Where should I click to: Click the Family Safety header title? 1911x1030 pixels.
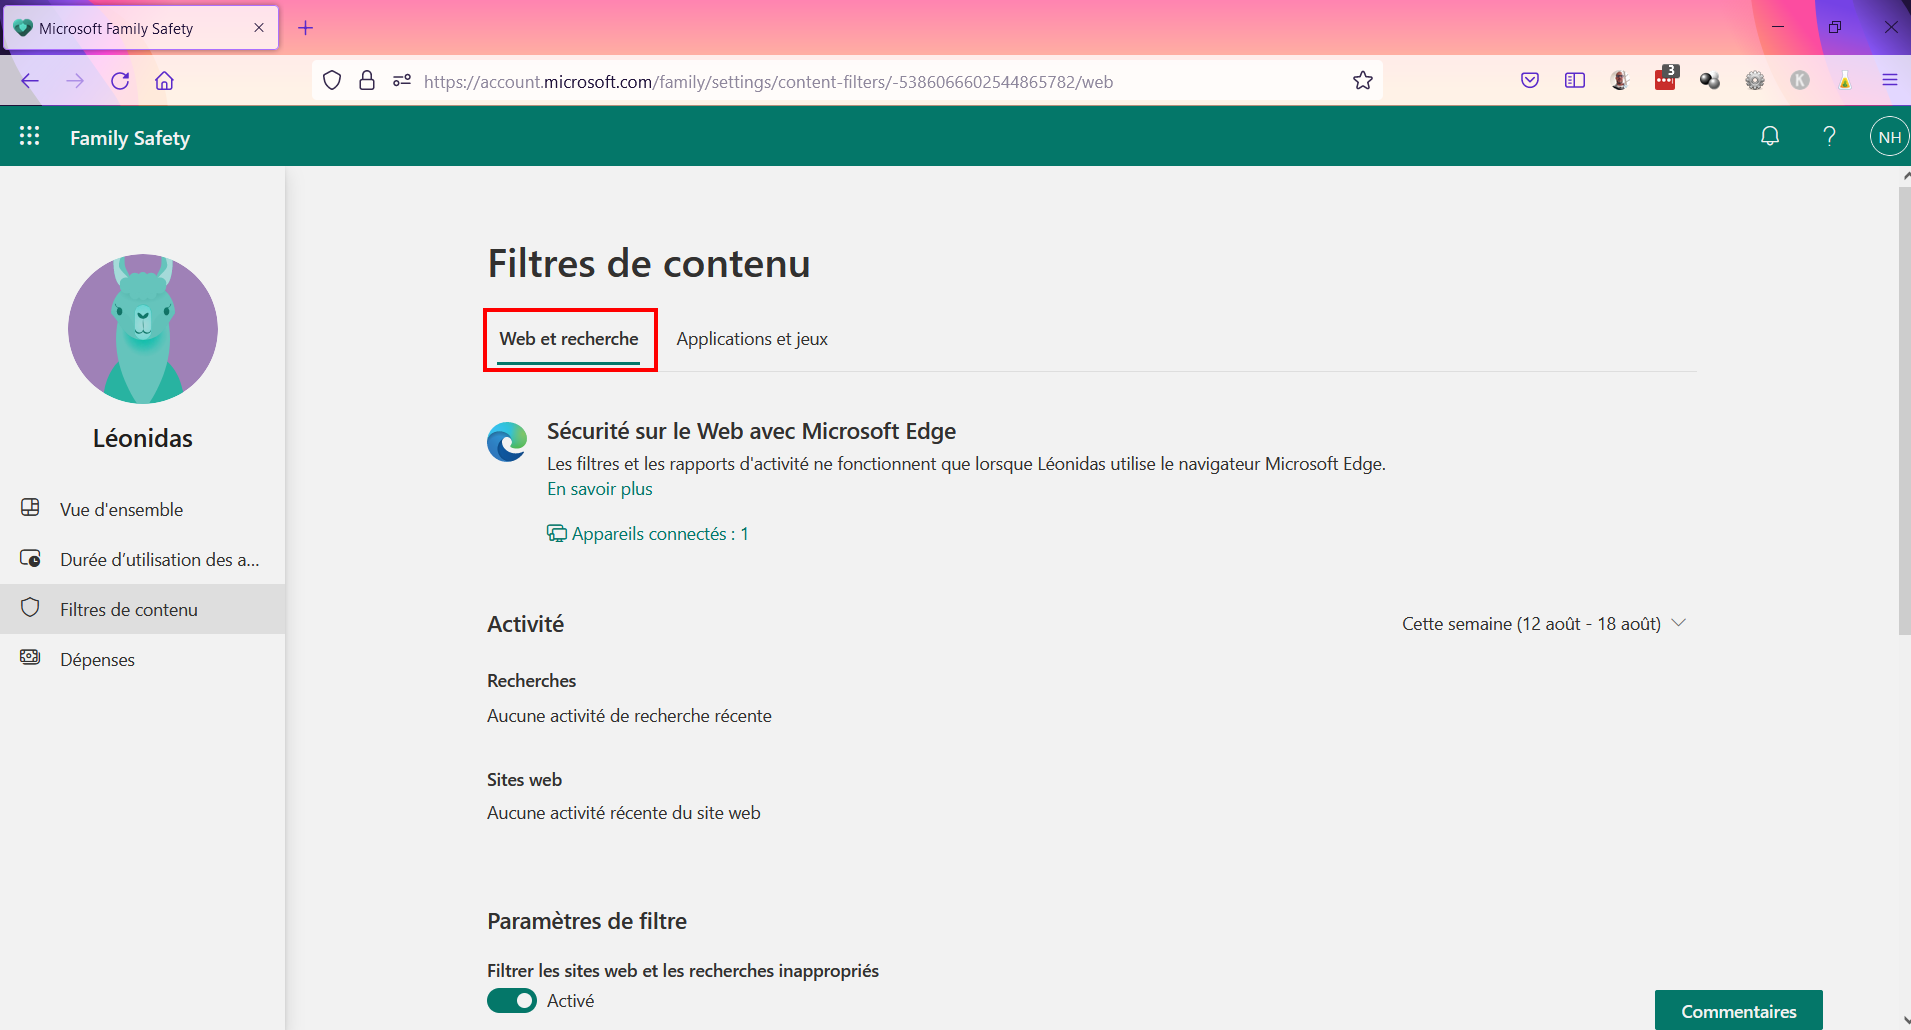(130, 138)
